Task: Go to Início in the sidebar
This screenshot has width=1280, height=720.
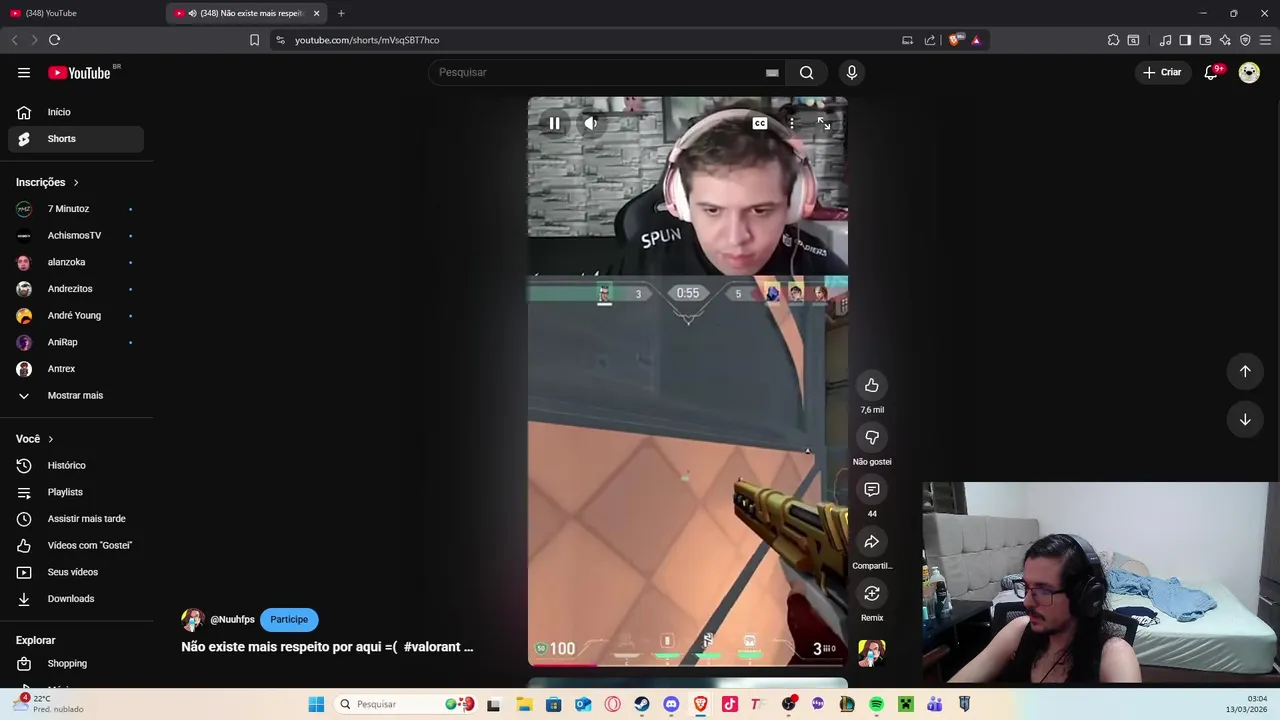Action: [x=76, y=112]
